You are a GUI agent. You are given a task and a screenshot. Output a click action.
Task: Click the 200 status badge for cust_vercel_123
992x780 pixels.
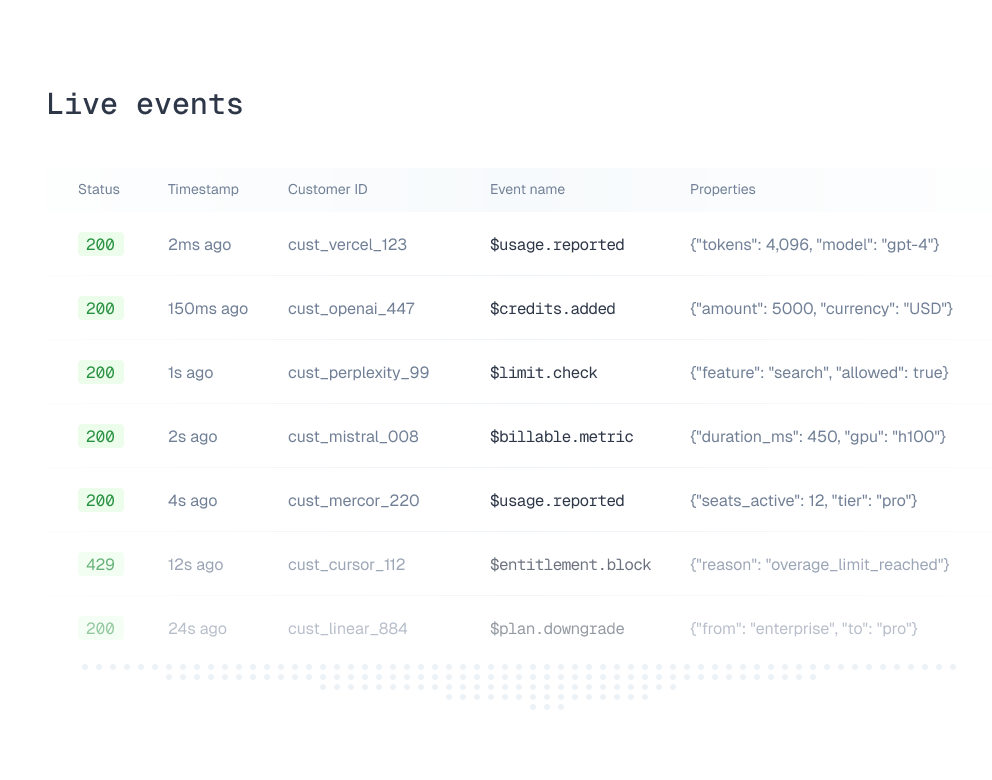tap(100, 245)
